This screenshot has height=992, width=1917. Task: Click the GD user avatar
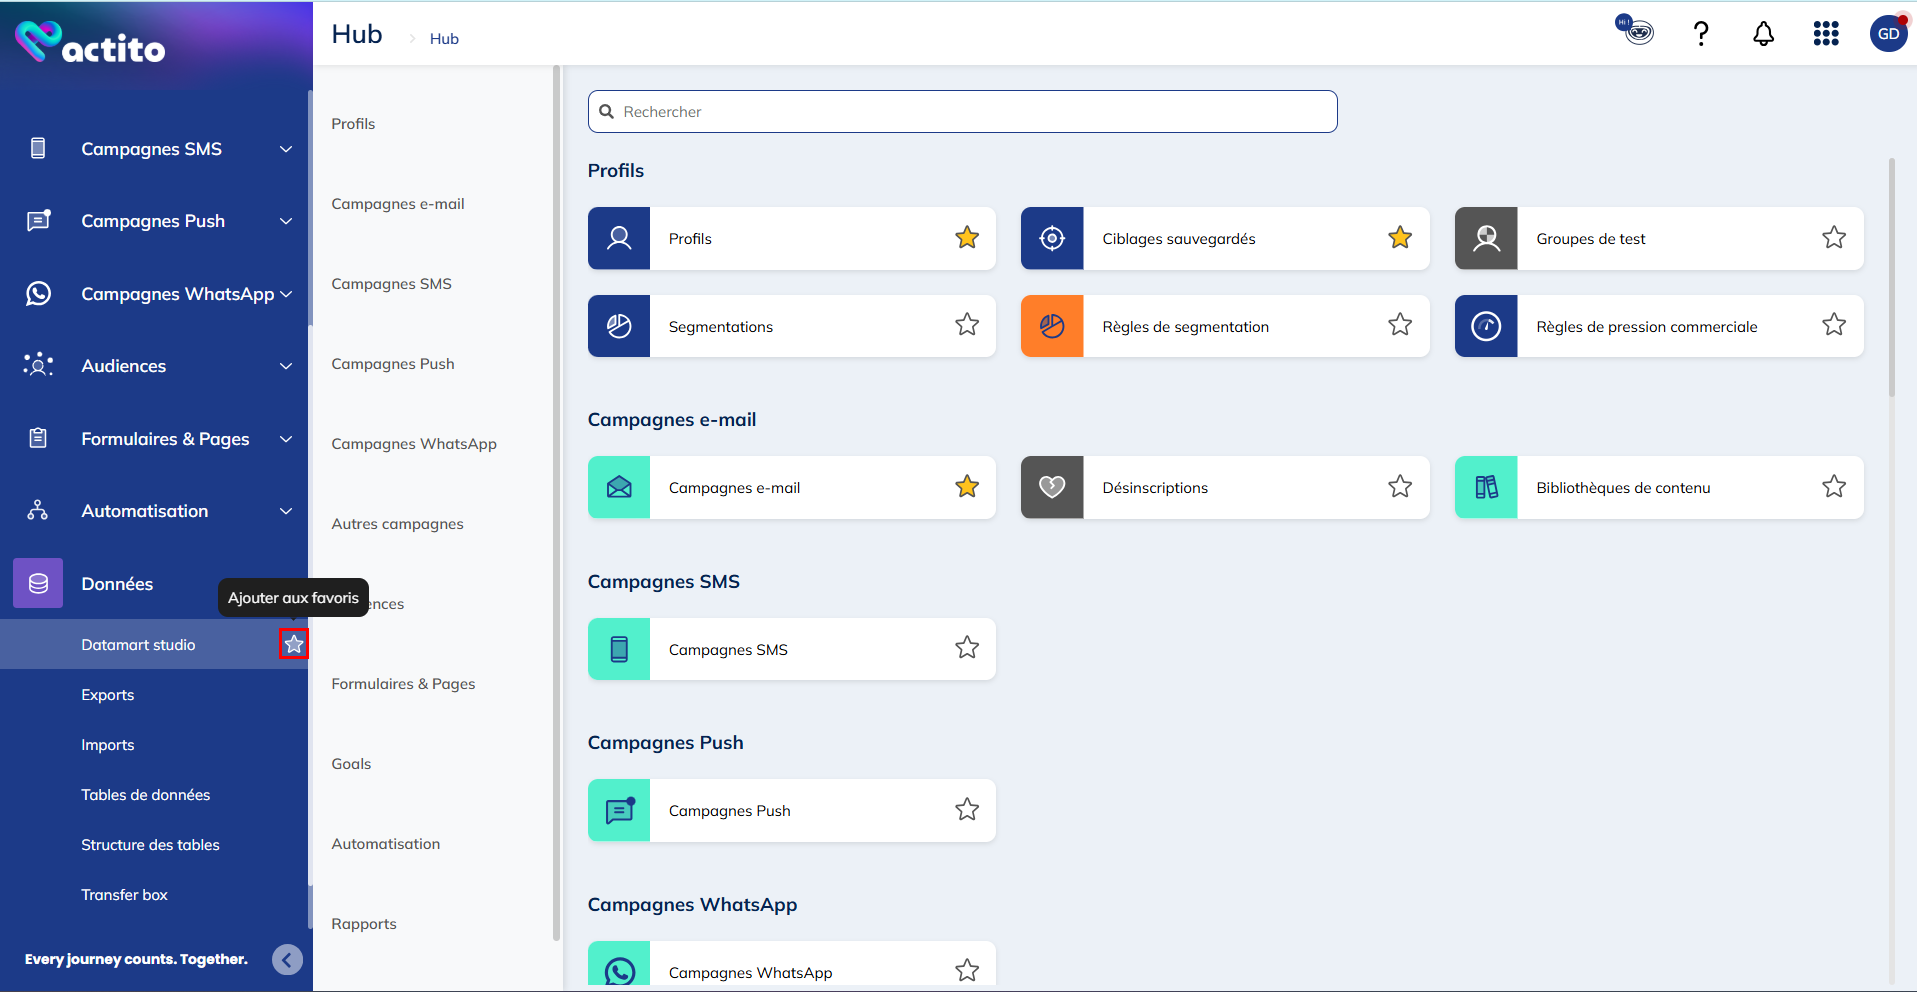[x=1887, y=34]
